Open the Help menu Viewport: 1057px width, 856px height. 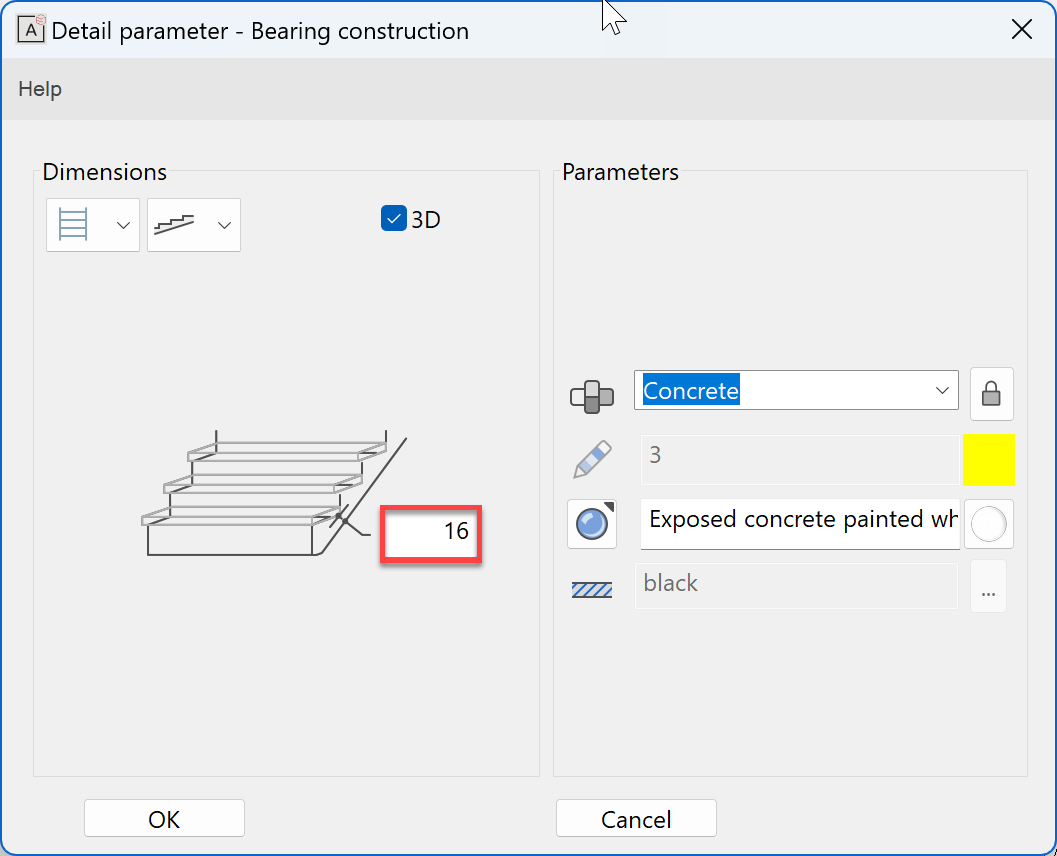click(39, 88)
